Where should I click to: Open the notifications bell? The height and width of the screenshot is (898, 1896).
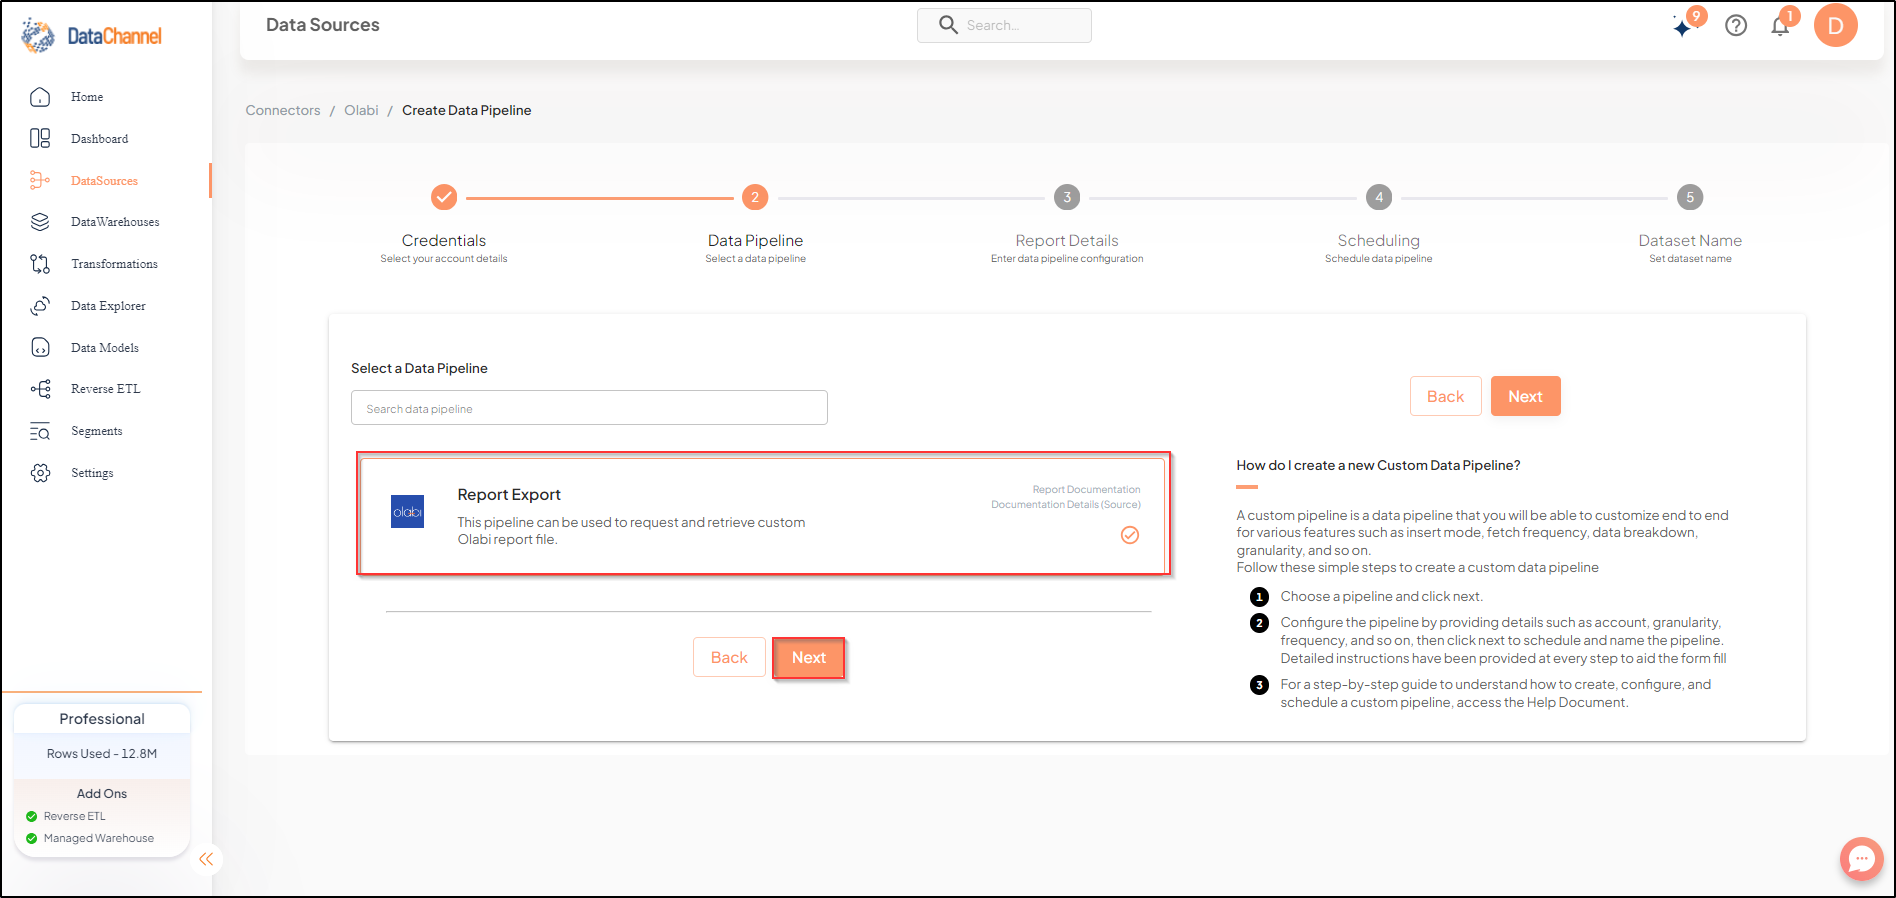click(1780, 27)
